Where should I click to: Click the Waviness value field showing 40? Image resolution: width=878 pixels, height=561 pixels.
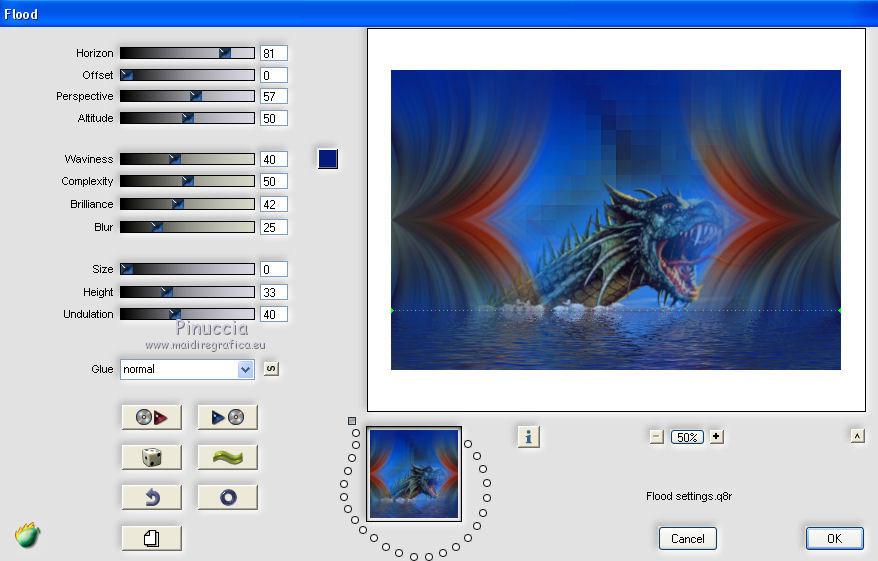click(x=274, y=160)
